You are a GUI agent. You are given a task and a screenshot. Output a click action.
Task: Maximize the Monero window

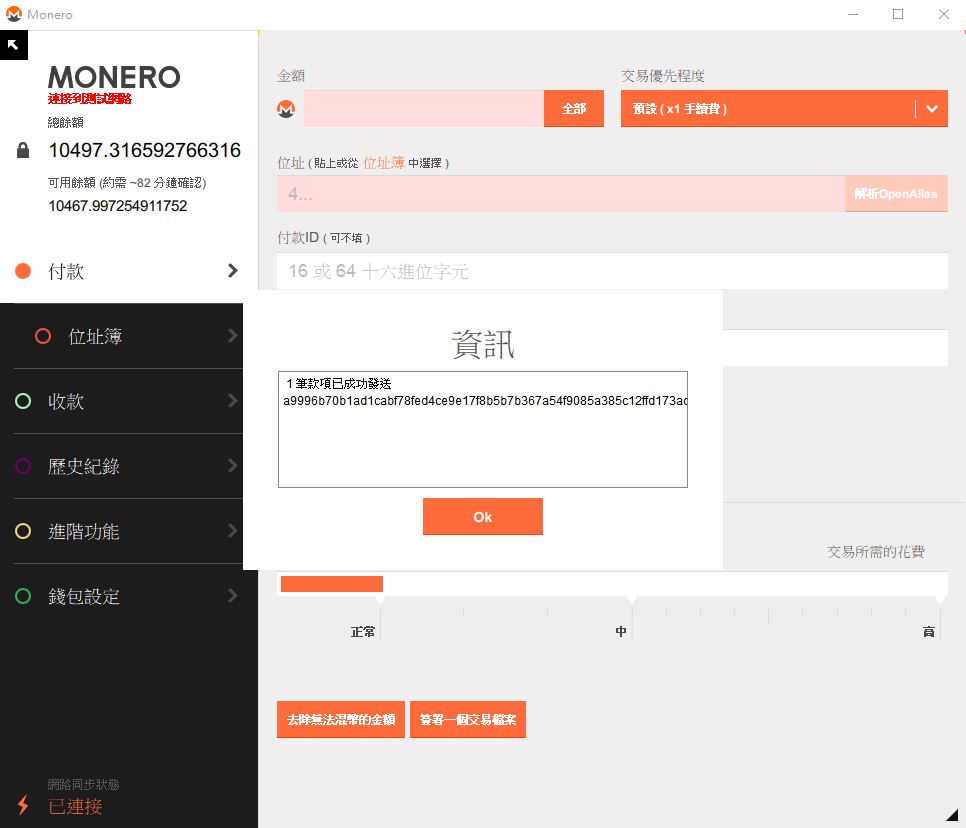click(x=898, y=14)
